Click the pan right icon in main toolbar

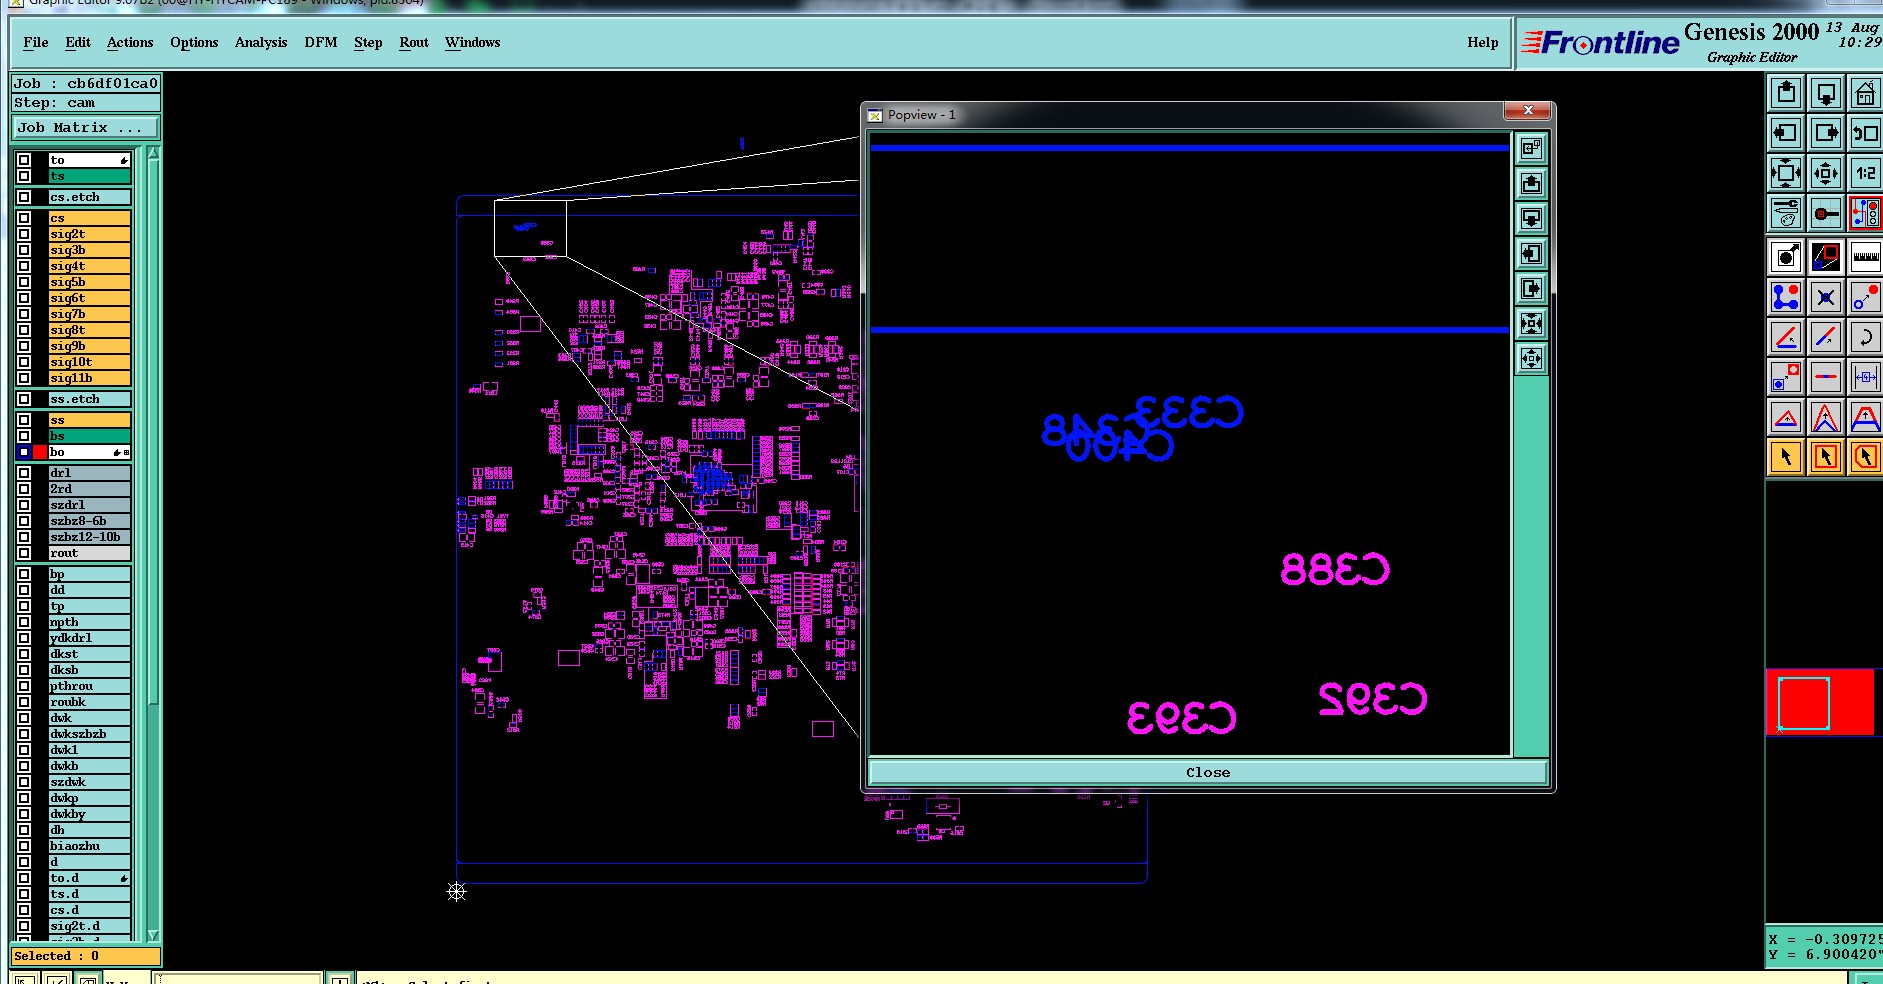(x=1826, y=133)
